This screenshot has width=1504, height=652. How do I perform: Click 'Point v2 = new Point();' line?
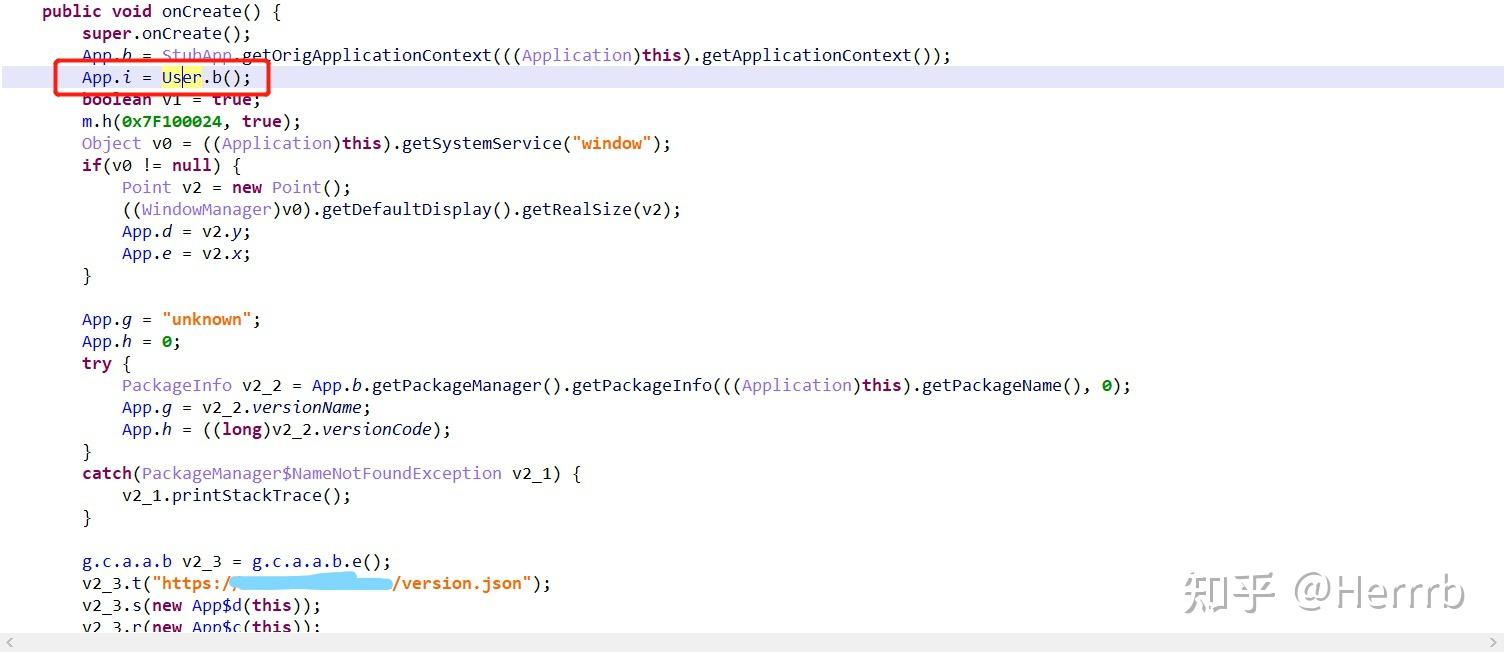pyautogui.click(x=236, y=188)
